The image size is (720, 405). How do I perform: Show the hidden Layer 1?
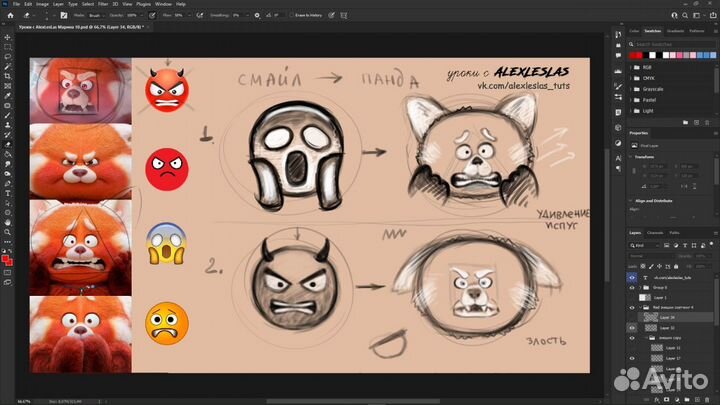tap(632, 298)
